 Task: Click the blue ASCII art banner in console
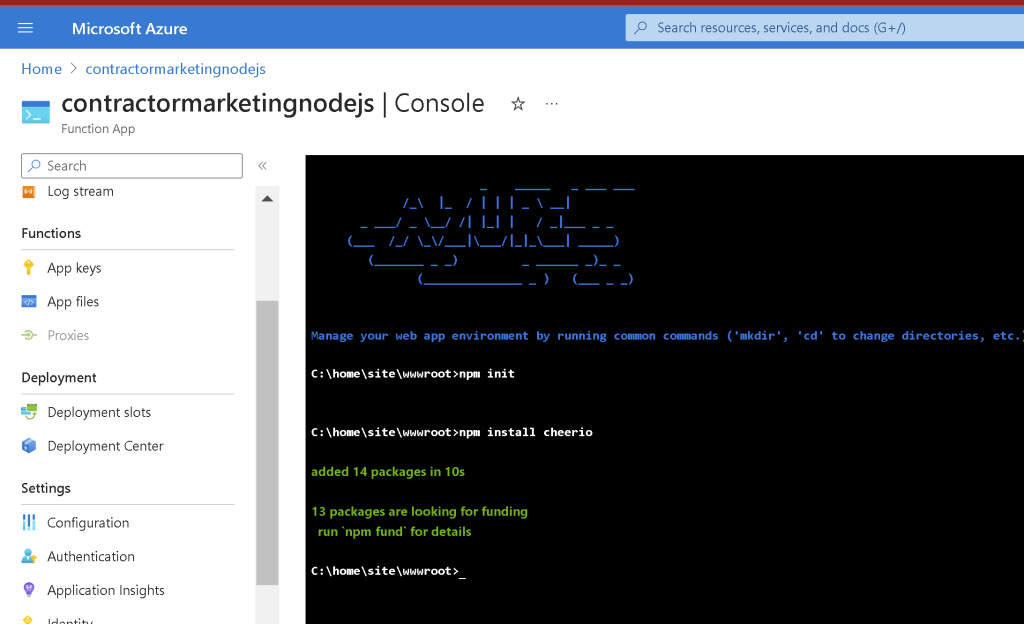(491, 235)
